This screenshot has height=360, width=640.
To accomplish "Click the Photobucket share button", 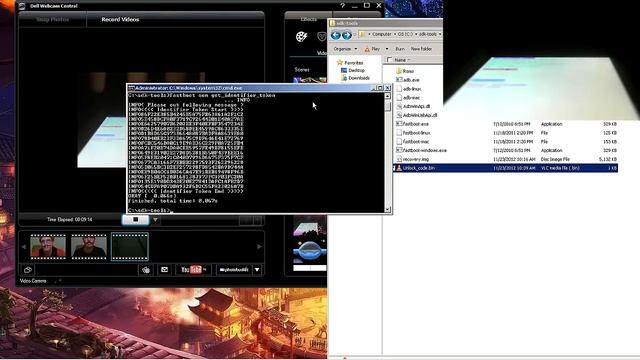I will [234, 270].
